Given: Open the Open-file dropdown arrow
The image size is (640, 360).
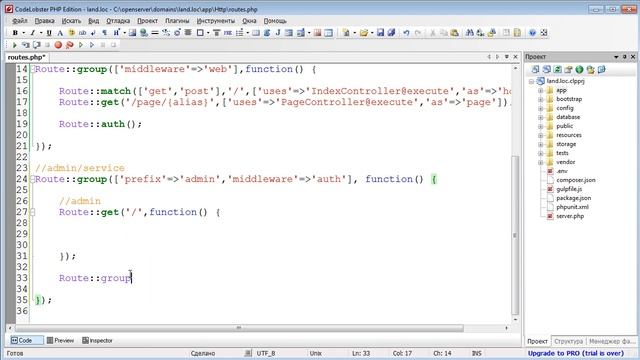Looking at the screenshot, I should point(372,33).
